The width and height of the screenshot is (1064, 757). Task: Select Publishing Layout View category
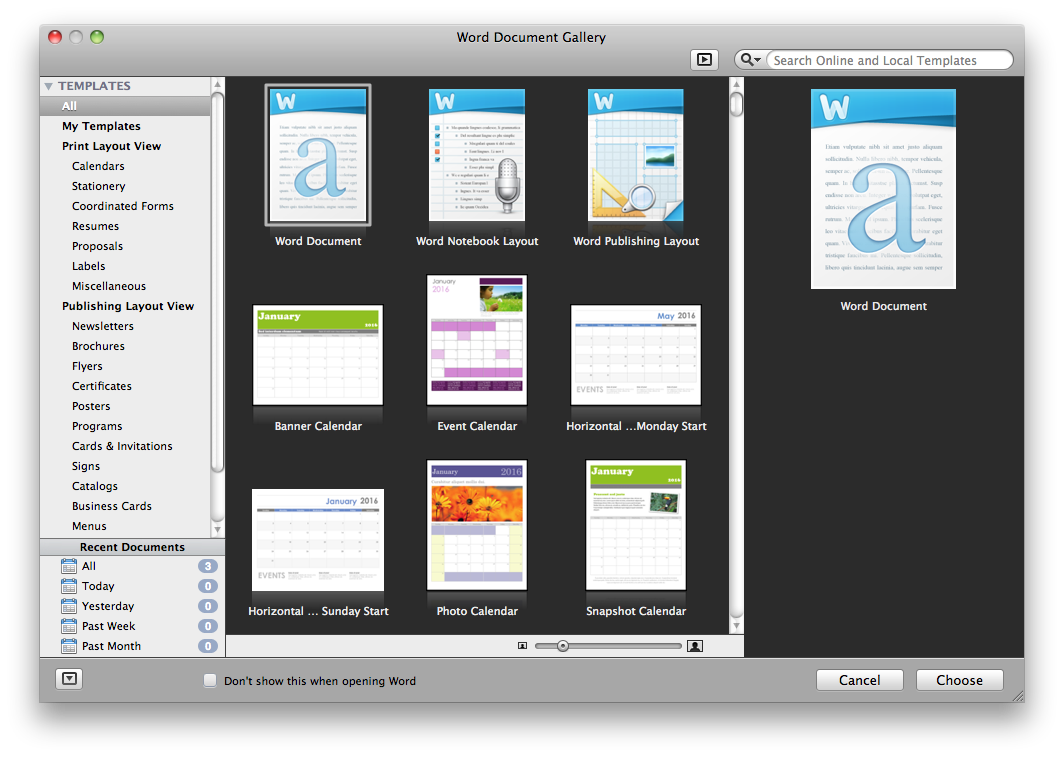tap(128, 306)
